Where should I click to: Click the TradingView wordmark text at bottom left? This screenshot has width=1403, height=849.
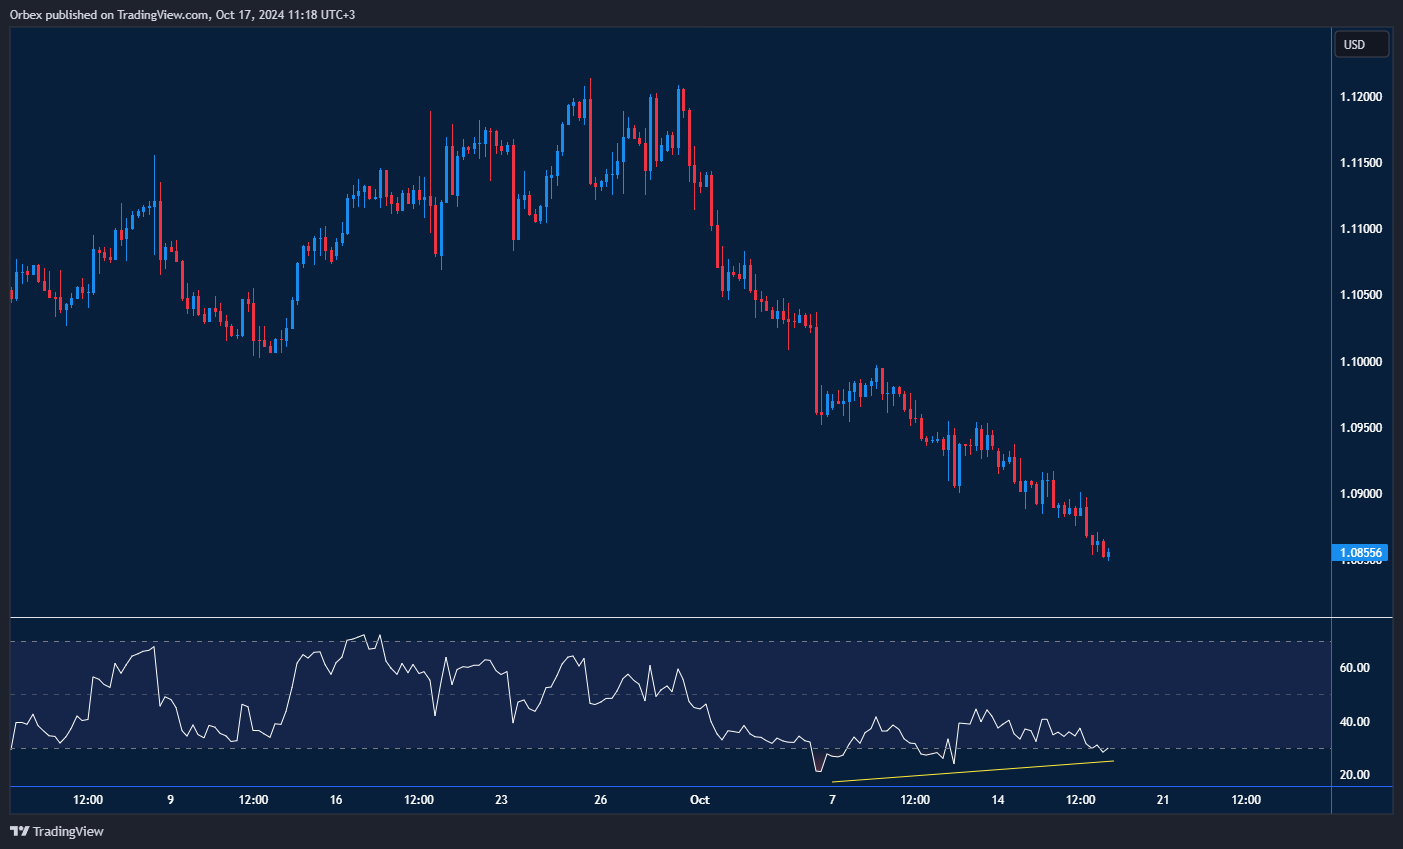[x=68, y=831]
